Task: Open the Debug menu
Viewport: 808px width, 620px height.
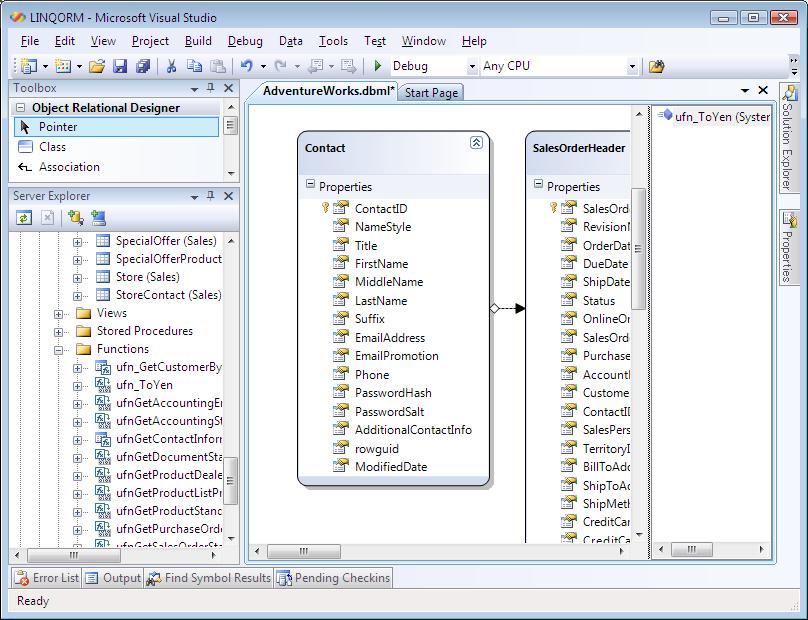Action: click(x=245, y=41)
